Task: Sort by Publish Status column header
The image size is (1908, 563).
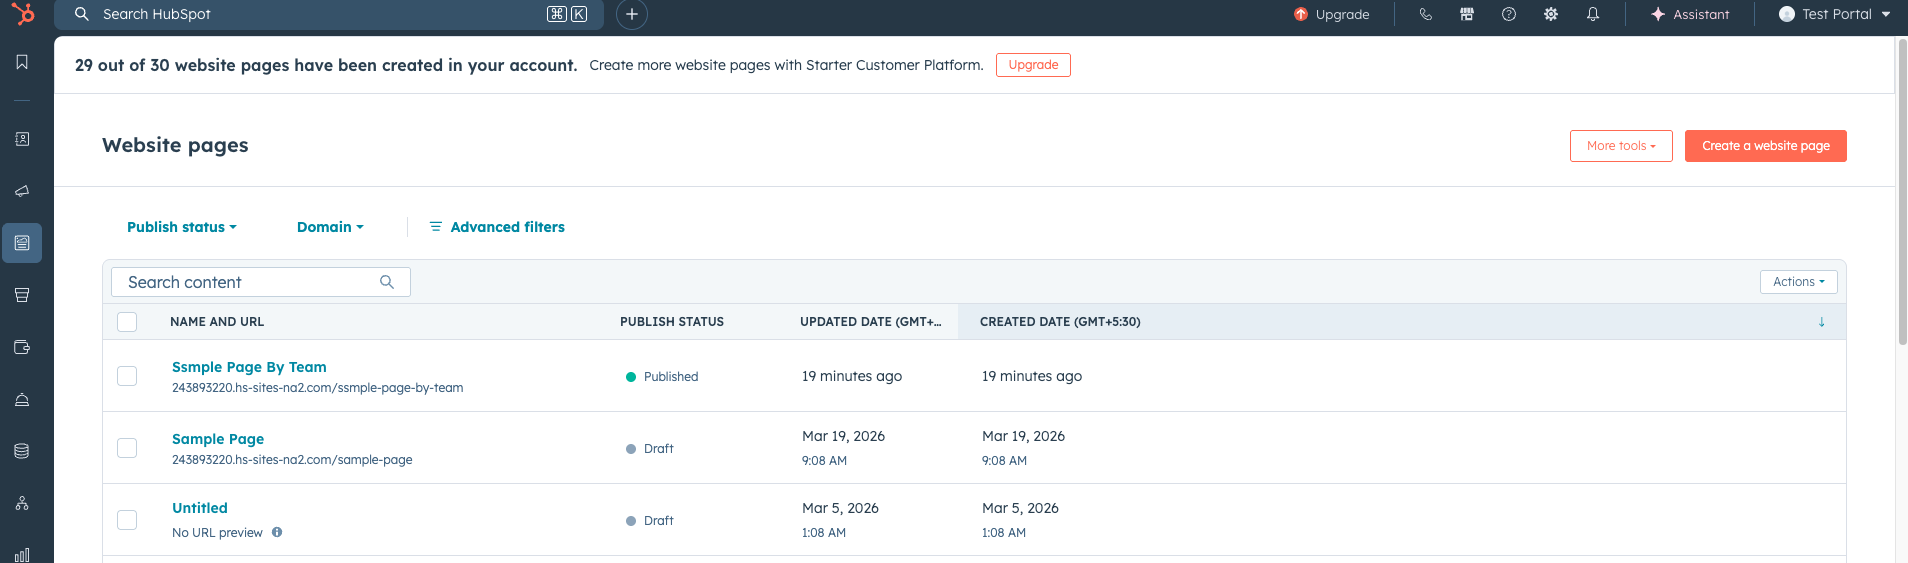Action: click(672, 322)
